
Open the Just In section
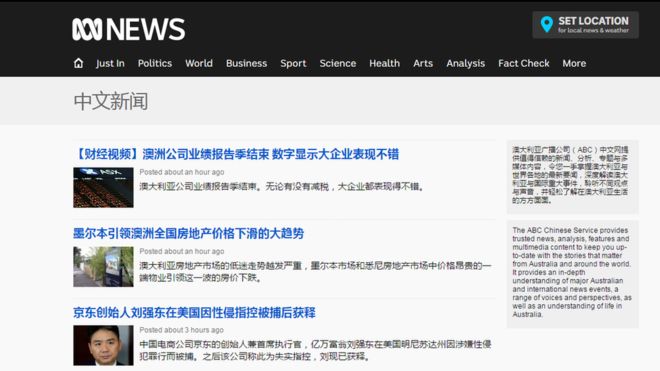coord(110,63)
